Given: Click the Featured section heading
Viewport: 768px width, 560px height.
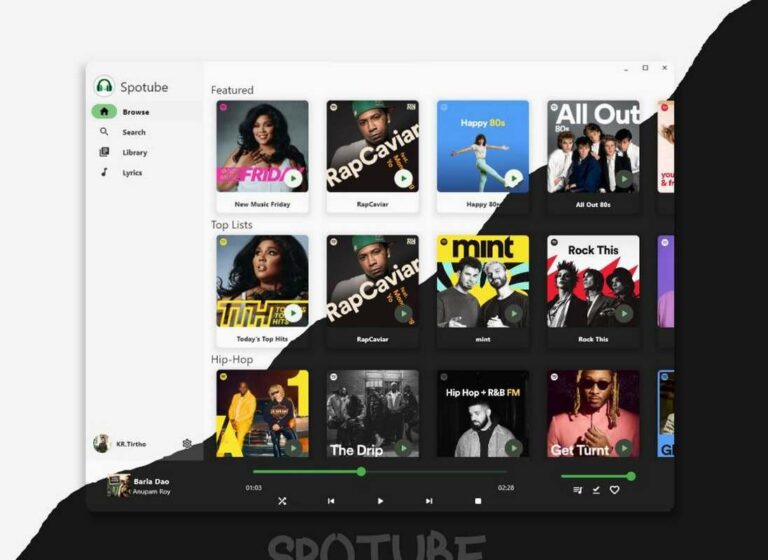Looking at the screenshot, I should pyautogui.click(x=232, y=90).
